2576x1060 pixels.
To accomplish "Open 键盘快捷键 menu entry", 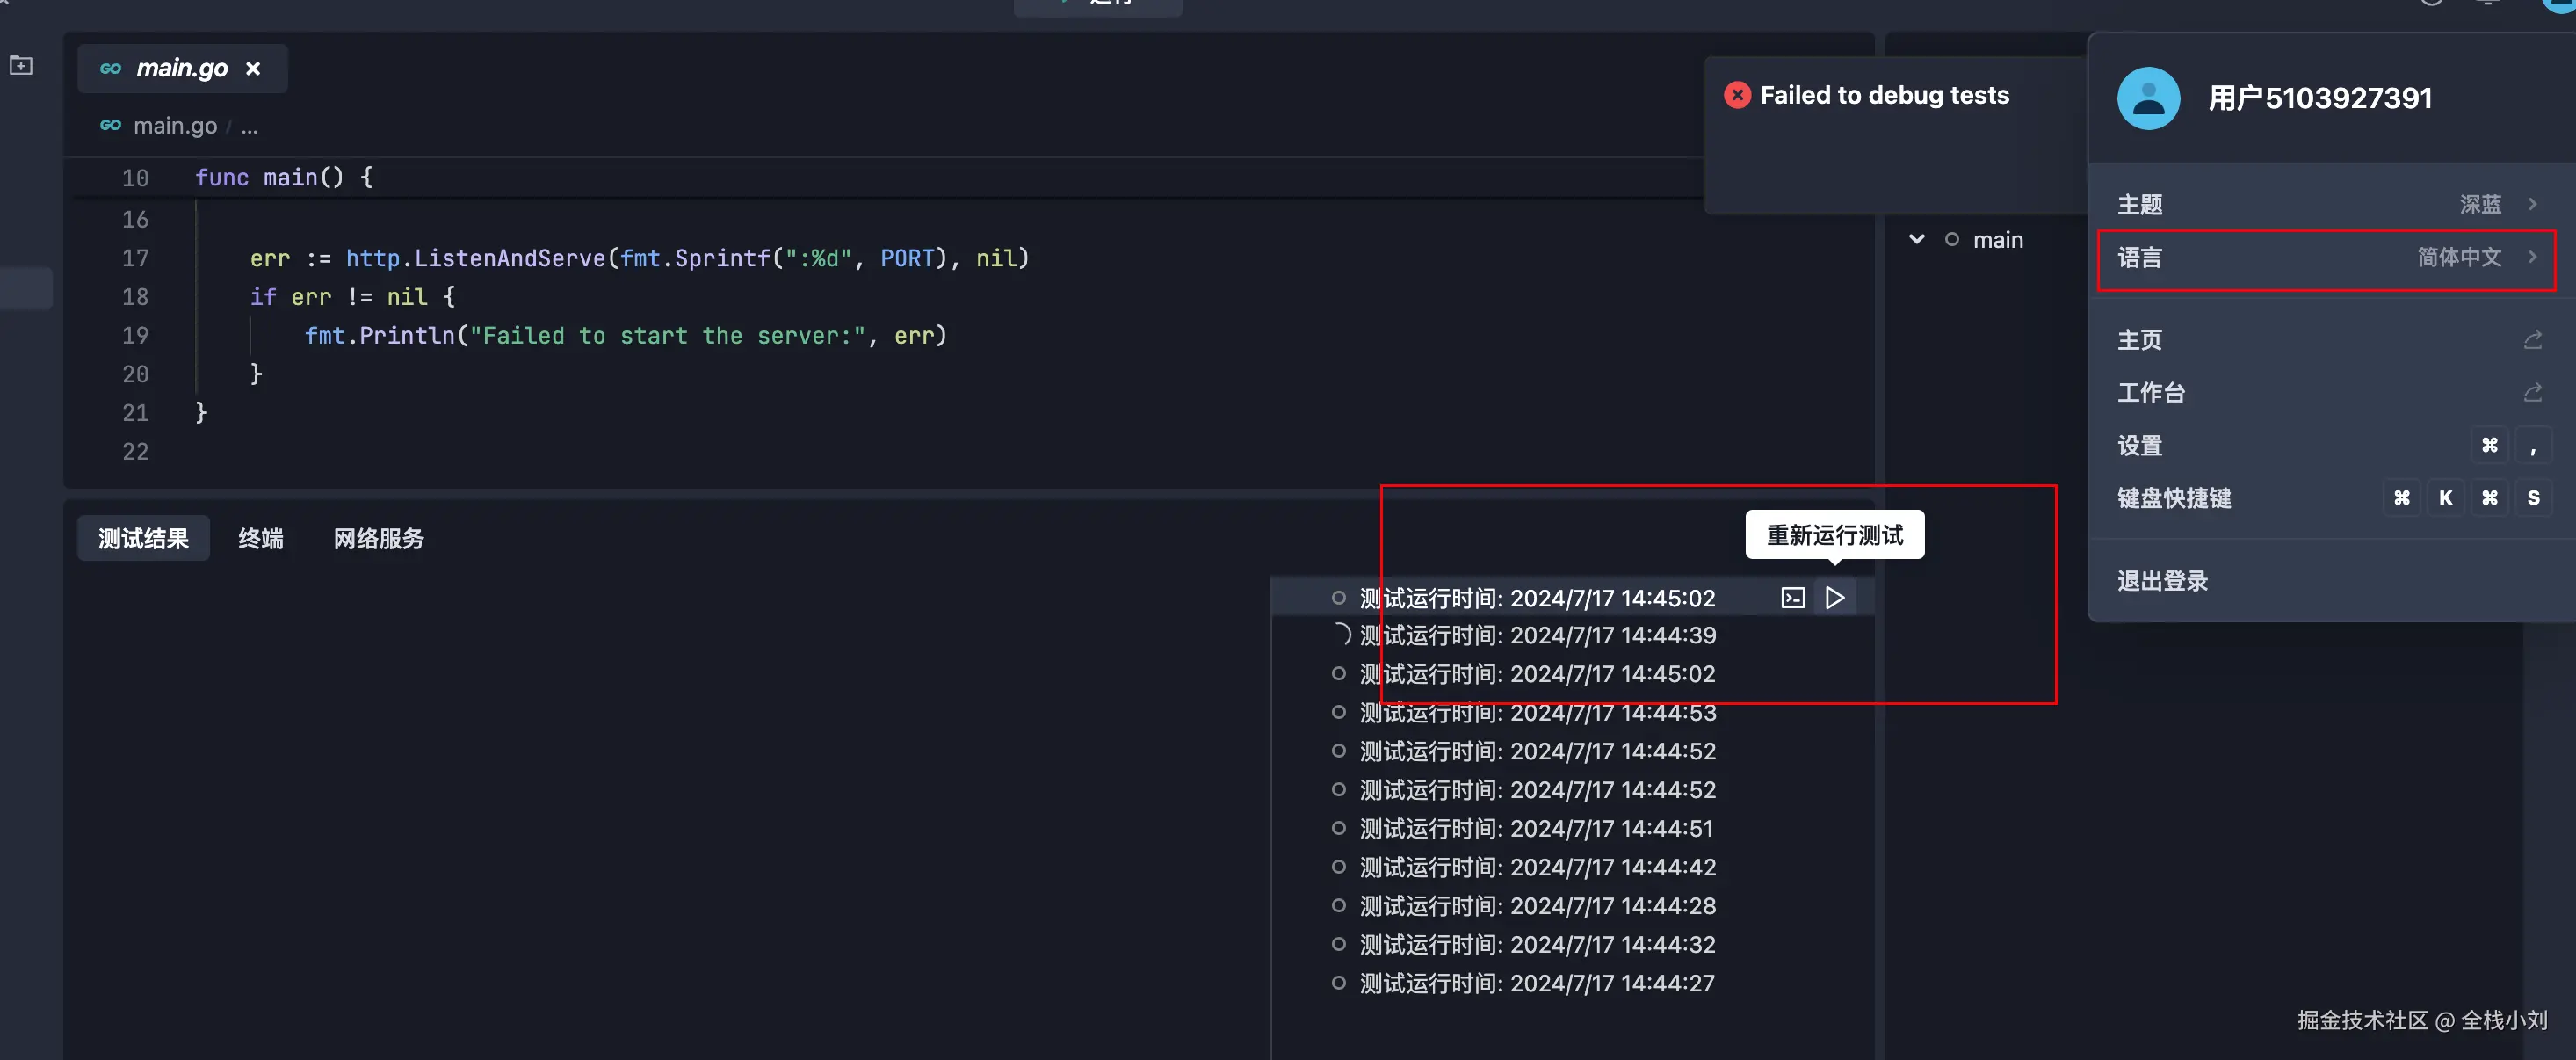I will 2174,498.
